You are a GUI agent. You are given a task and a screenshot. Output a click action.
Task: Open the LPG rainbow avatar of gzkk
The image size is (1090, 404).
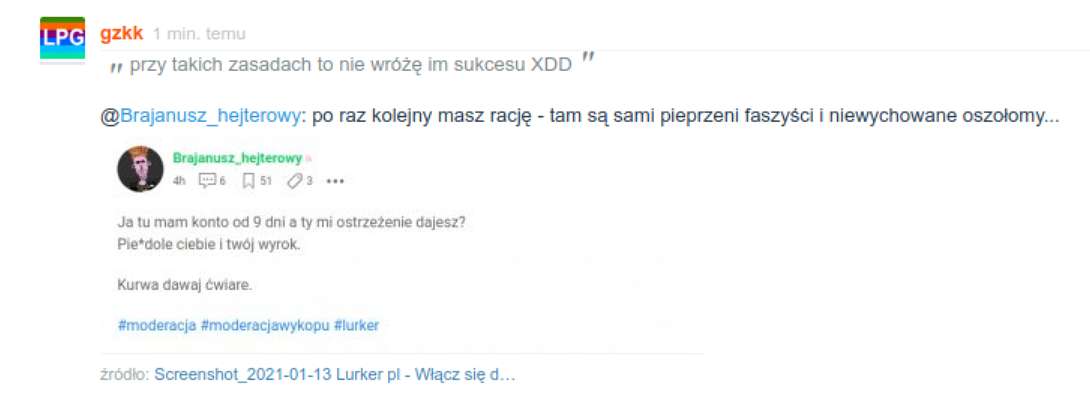tap(63, 38)
